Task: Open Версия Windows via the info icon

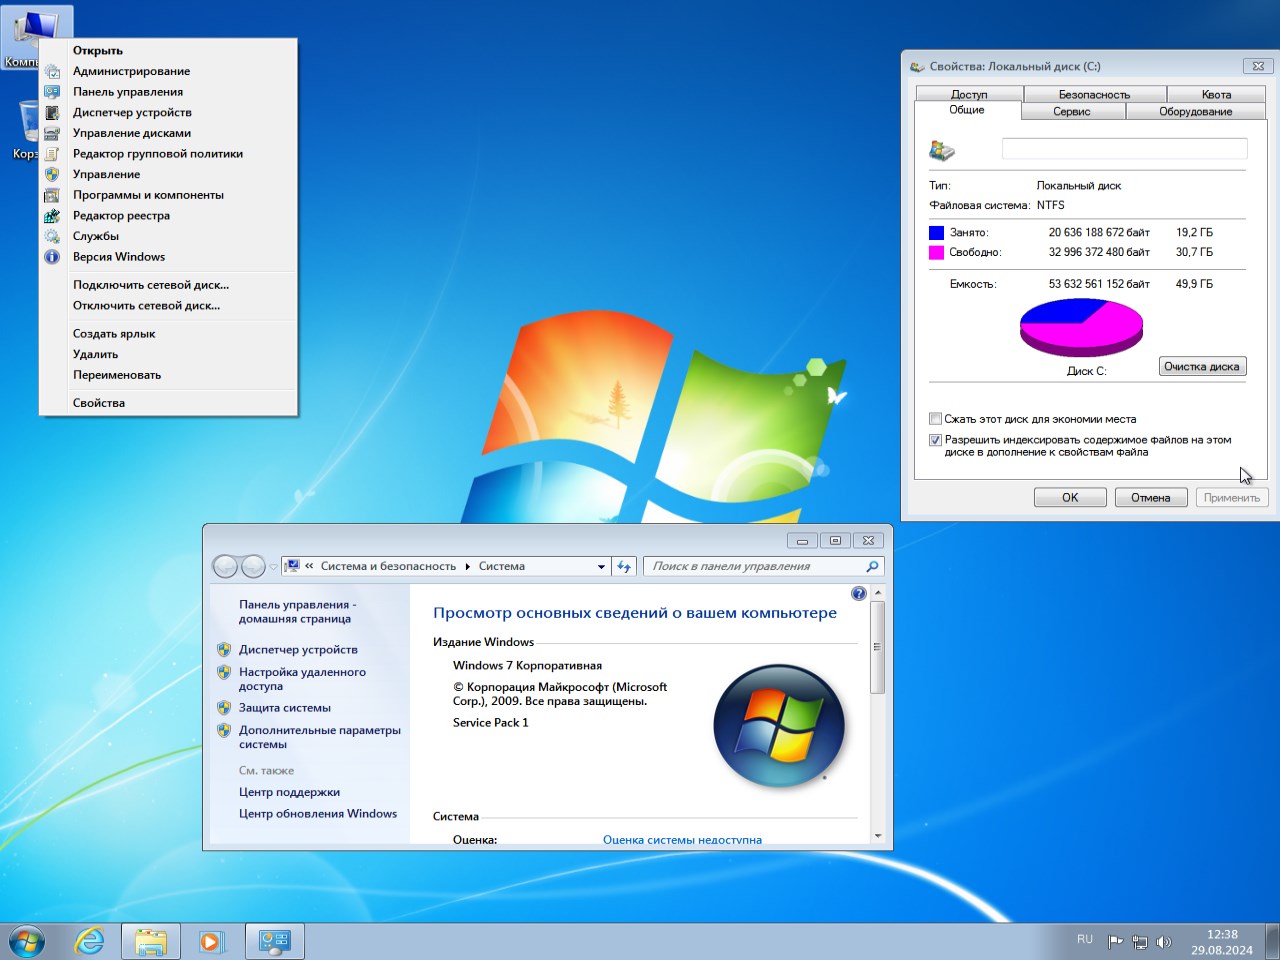Action: [x=52, y=257]
